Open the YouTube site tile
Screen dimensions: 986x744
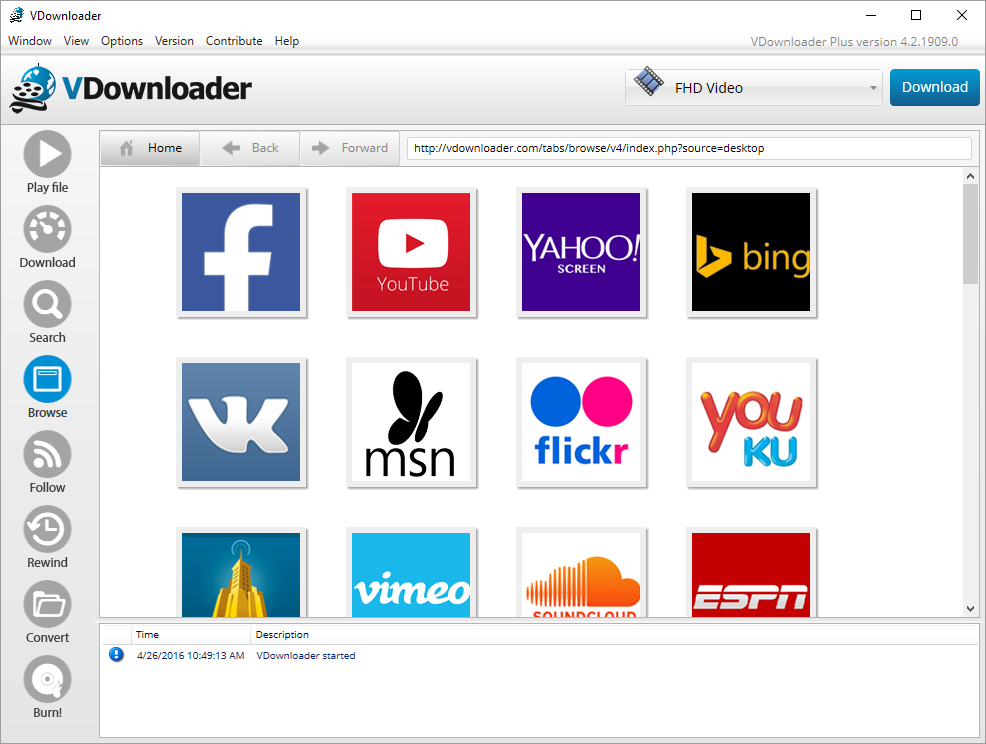point(411,252)
